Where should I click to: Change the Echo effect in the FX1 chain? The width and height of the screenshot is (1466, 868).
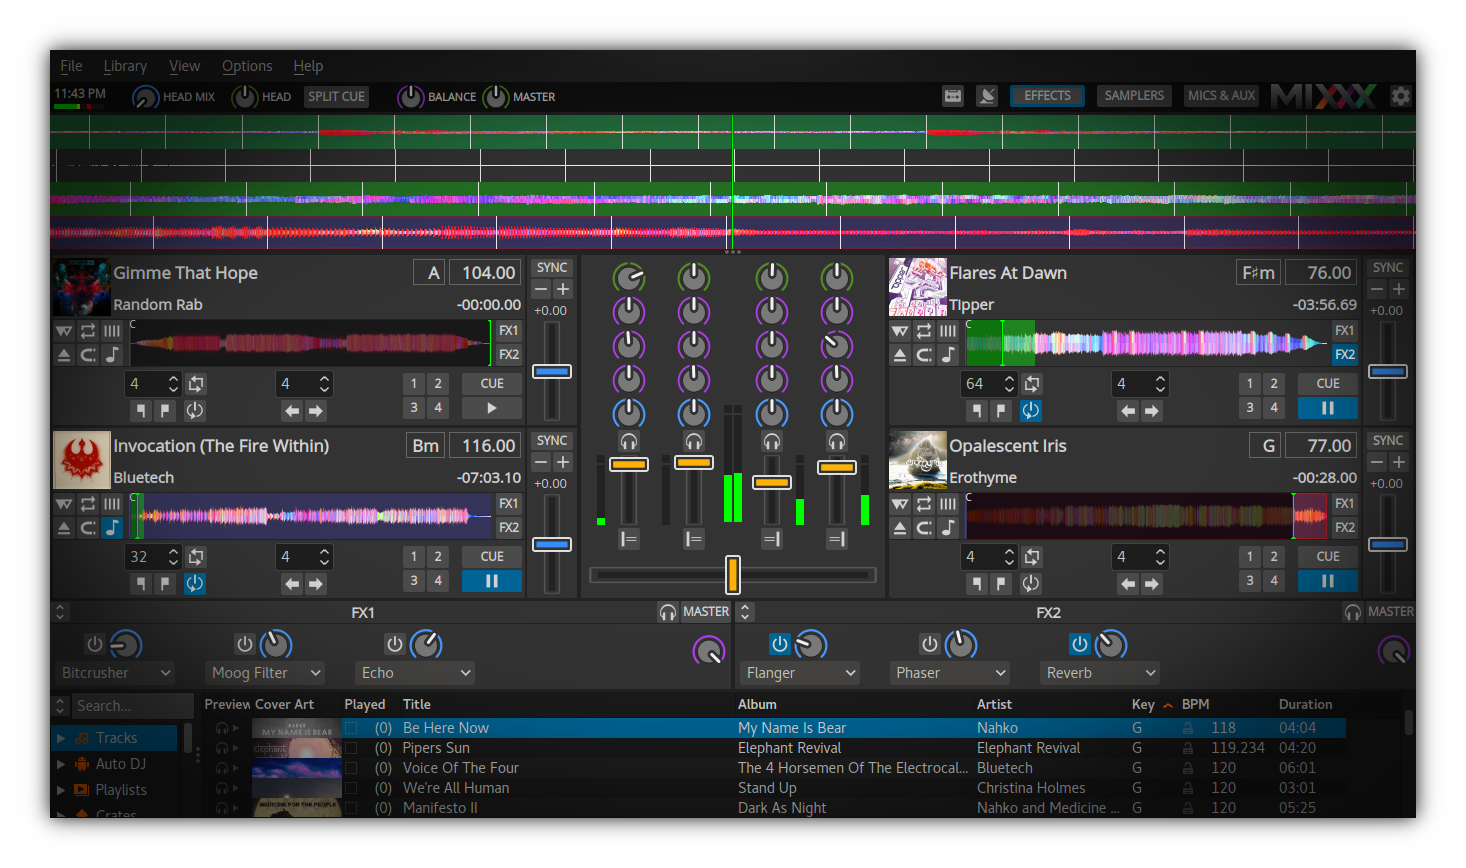(x=415, y=673)
